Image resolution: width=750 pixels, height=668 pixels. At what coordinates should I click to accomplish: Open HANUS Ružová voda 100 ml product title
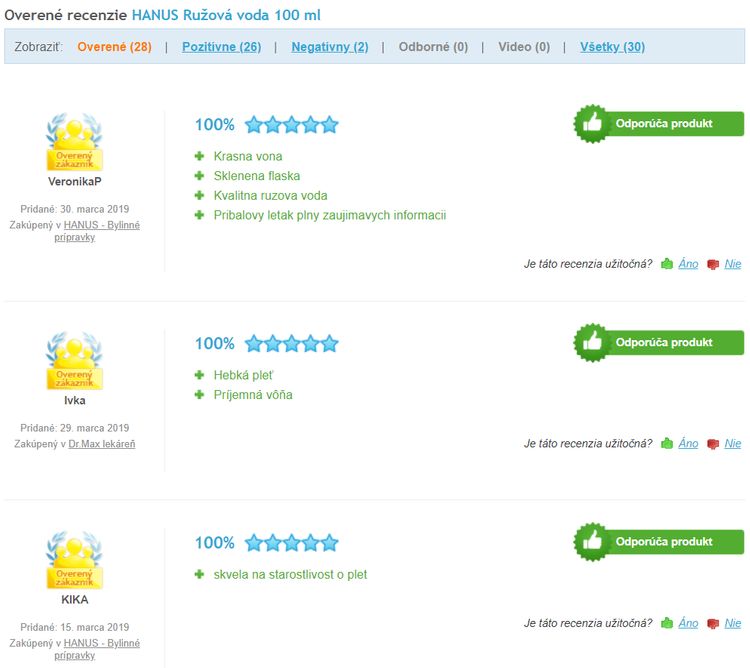(226, 15)
